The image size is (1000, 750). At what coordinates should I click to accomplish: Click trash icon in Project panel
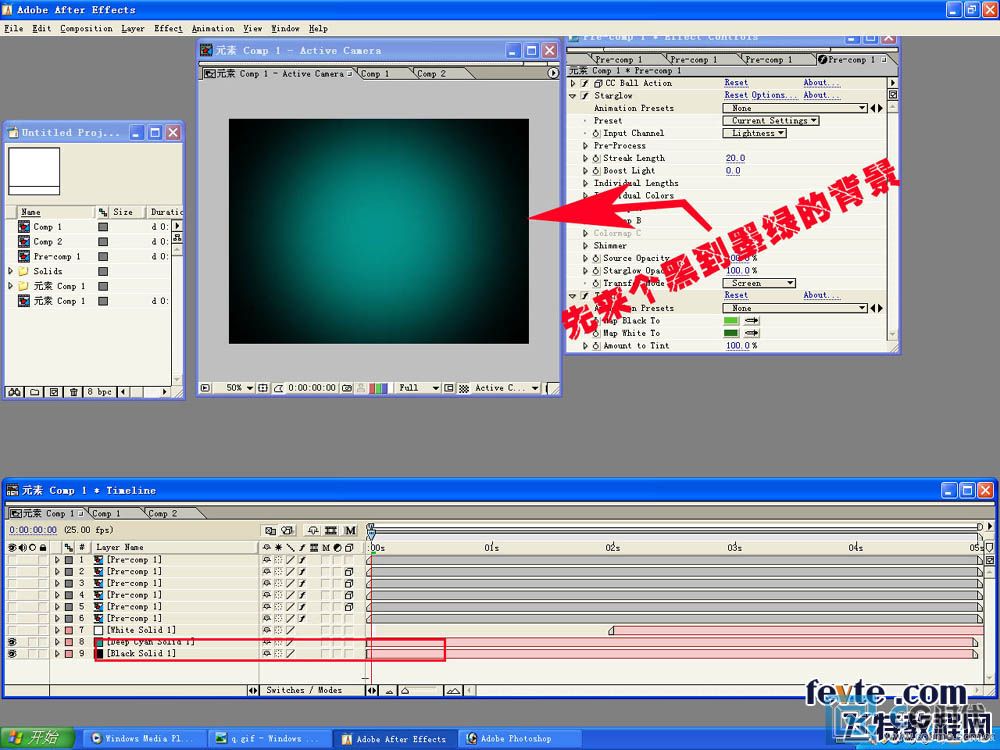coord(74,392)
